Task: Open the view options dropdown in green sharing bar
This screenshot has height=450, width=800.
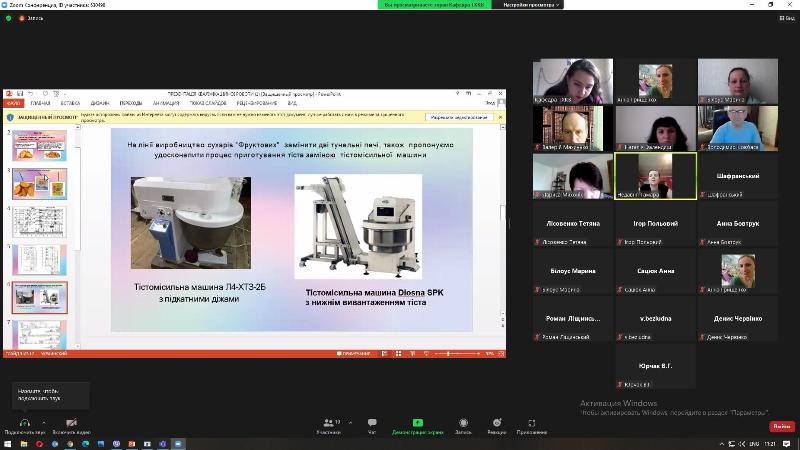Action: click(531, 5)
